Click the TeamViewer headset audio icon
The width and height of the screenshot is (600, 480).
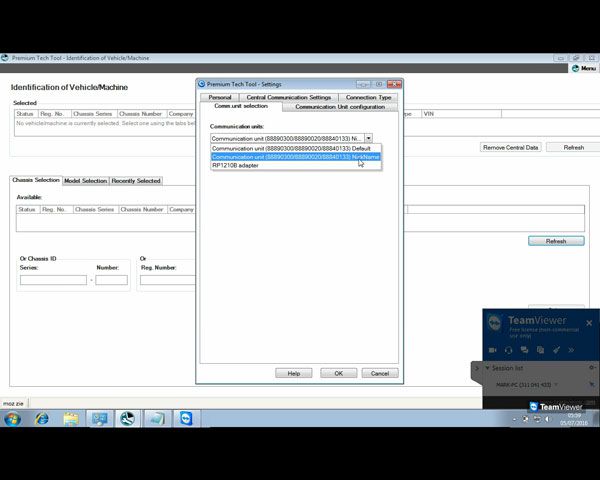[509, 350]
